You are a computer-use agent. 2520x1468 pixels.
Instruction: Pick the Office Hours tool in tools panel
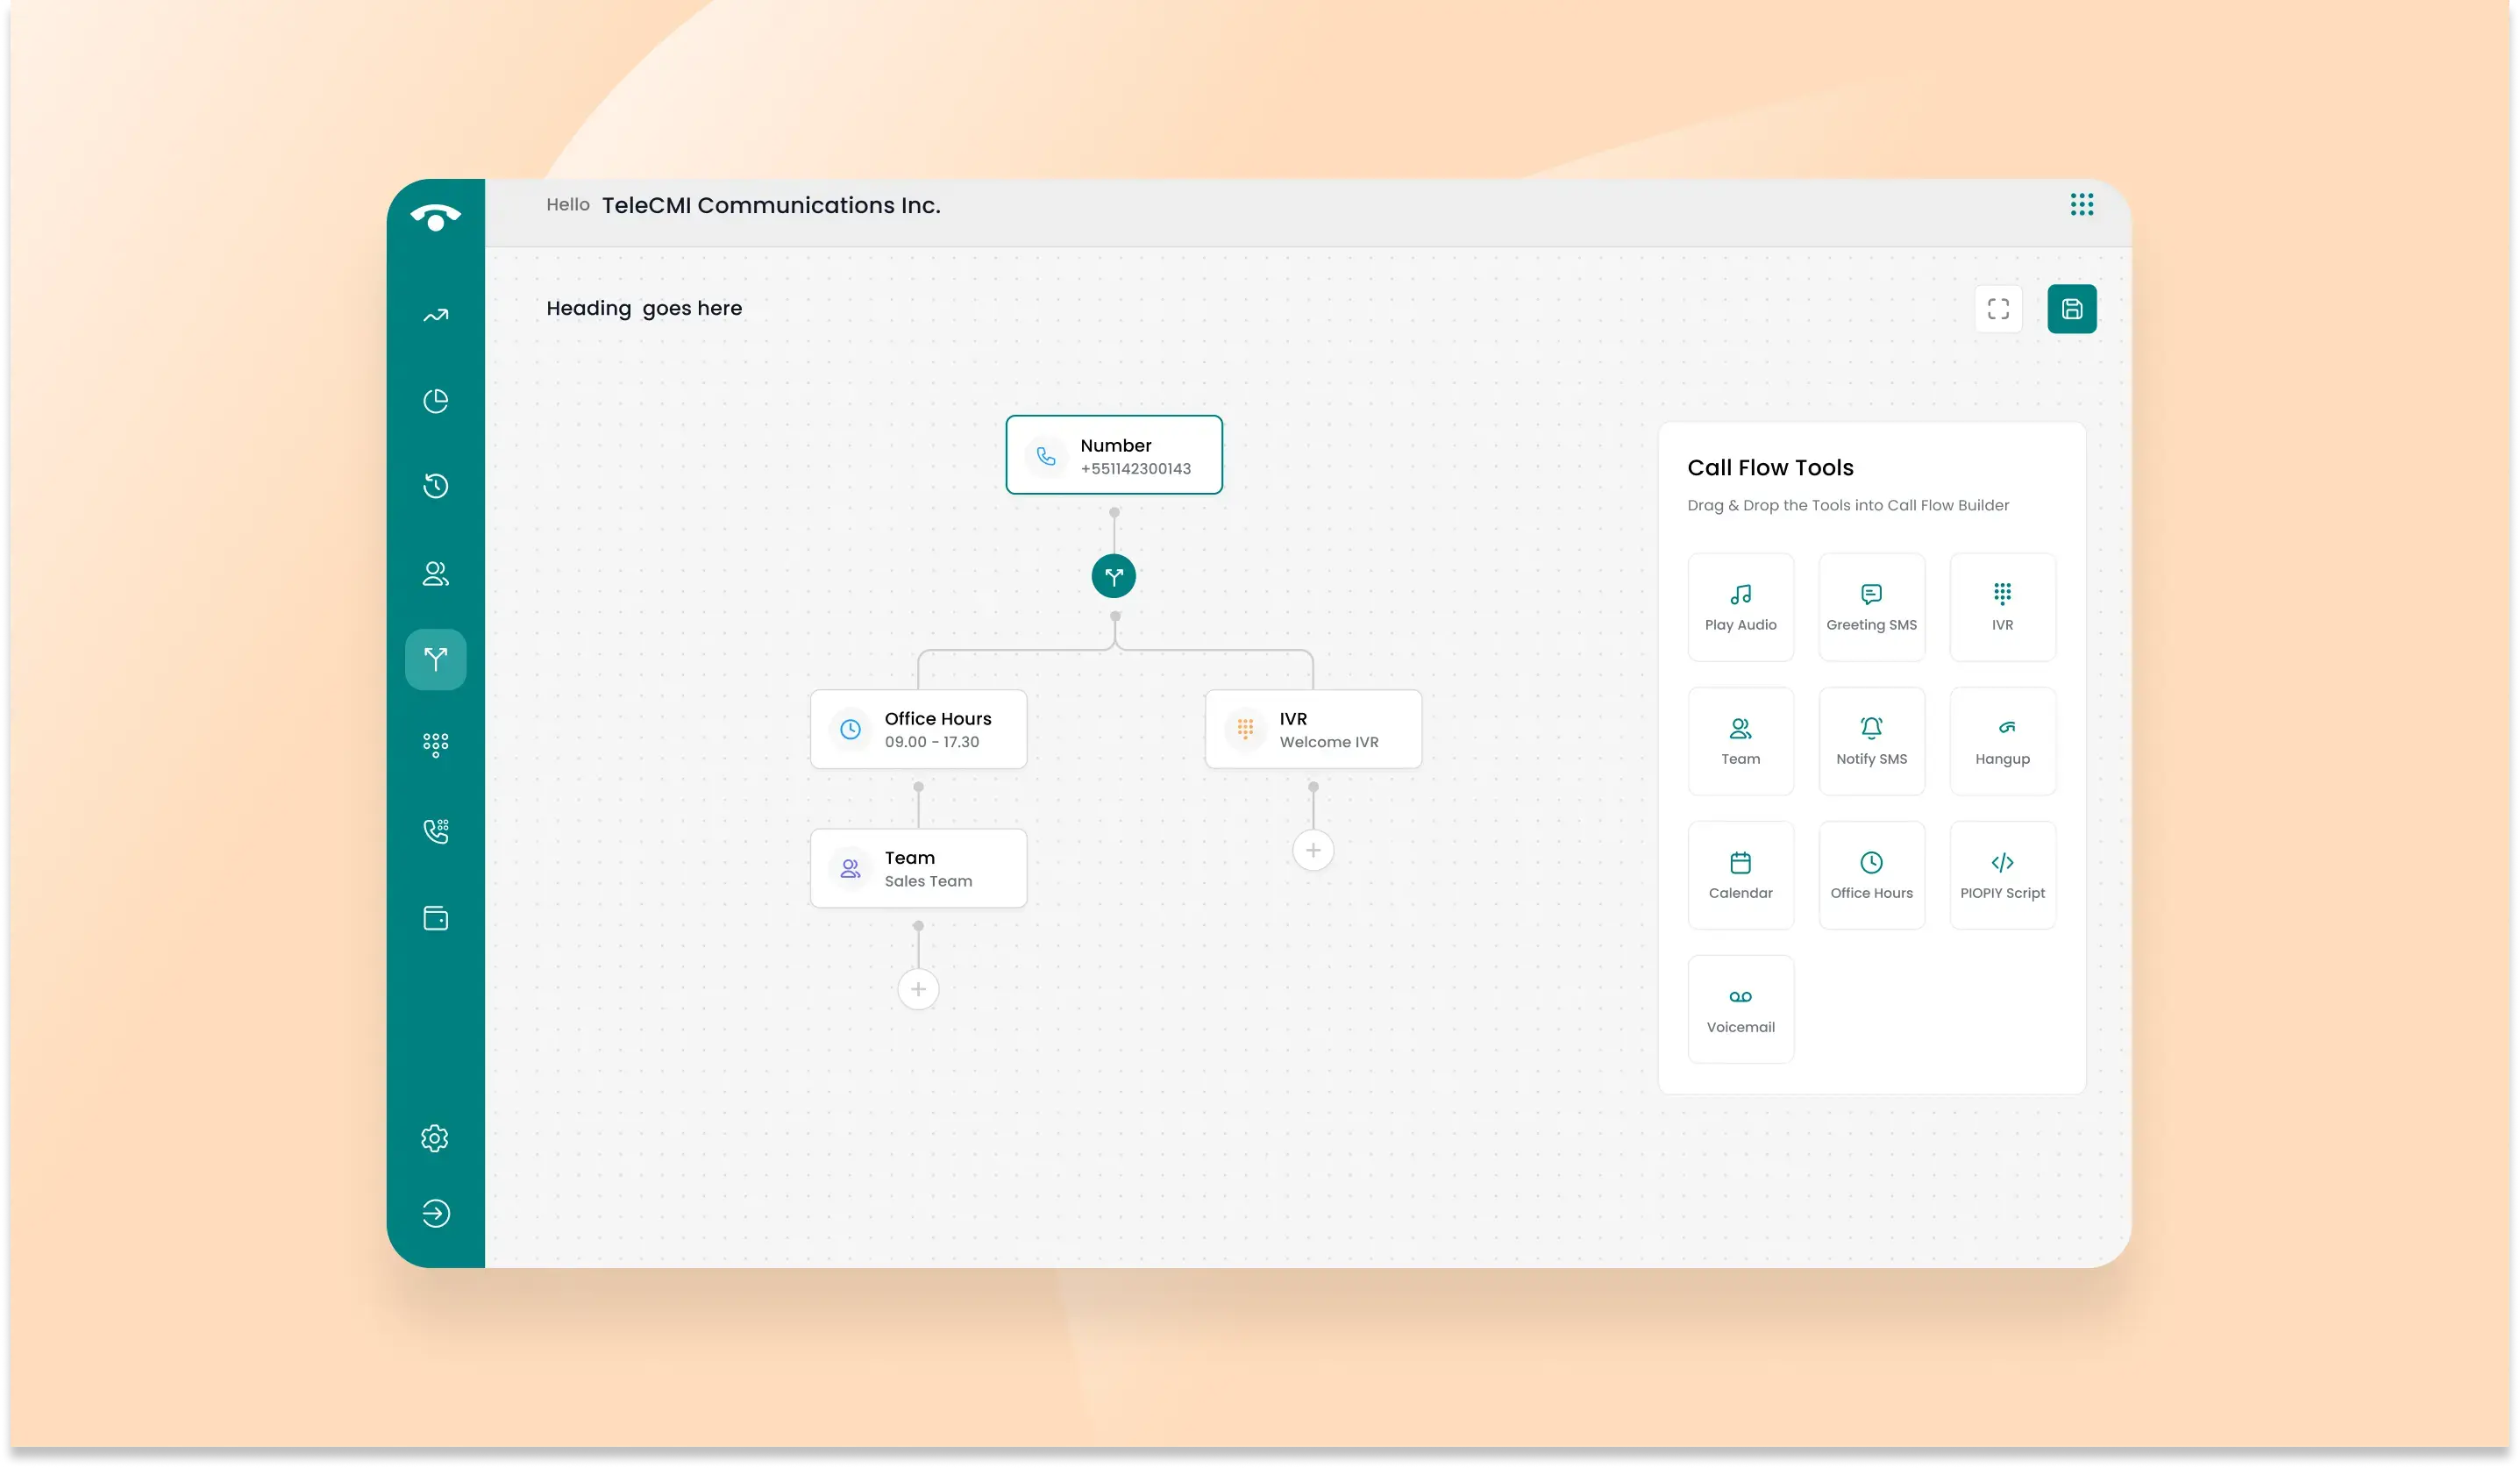click(x=1871, y=875)
